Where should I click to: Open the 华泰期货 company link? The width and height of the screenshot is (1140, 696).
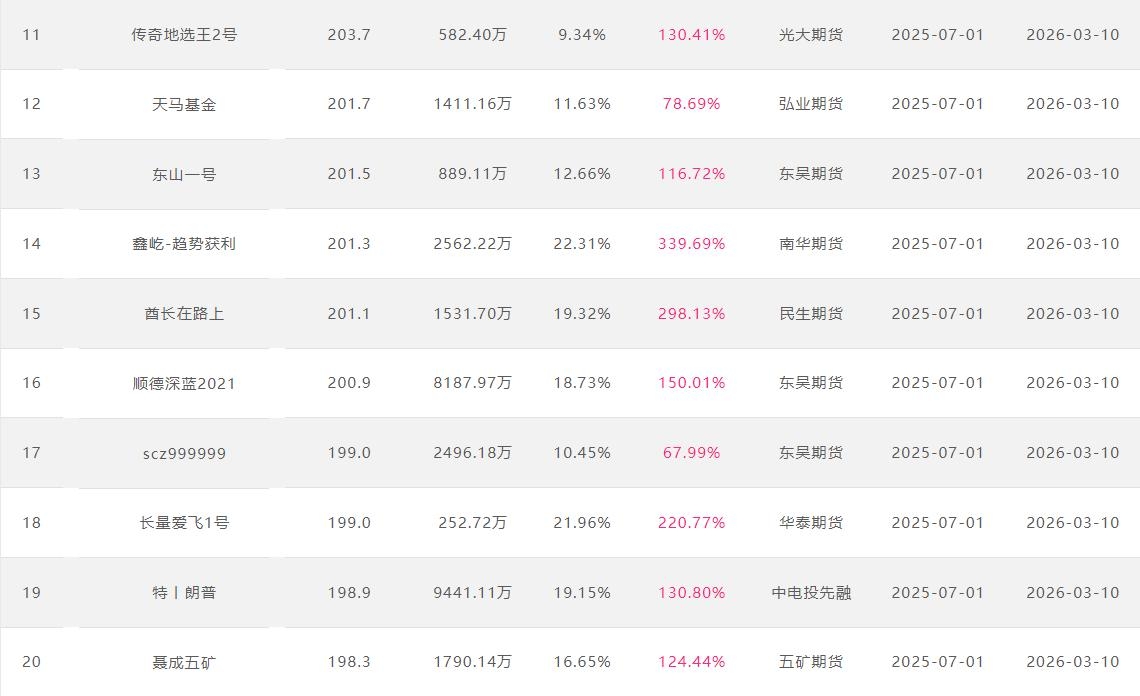click(x=811, y=523)
